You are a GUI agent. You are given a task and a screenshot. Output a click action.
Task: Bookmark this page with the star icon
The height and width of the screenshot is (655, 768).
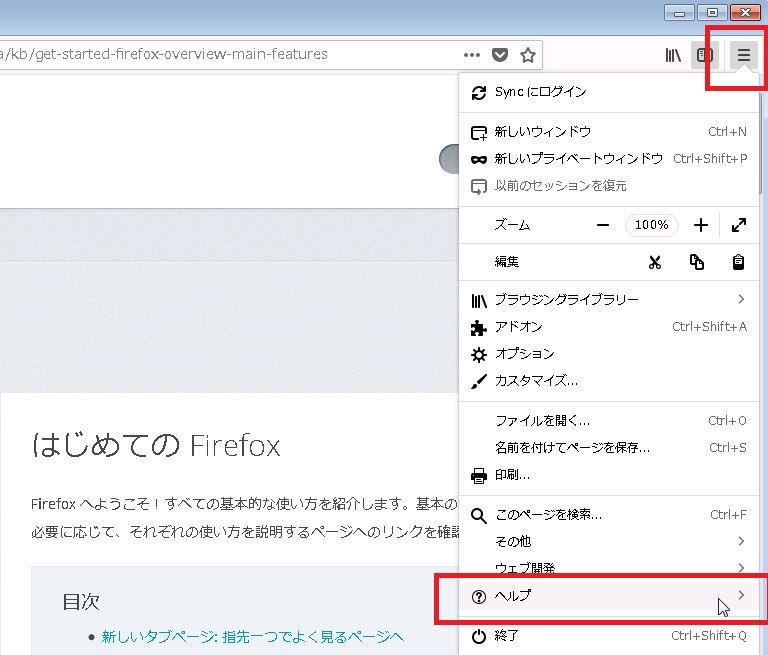pyautogui.click(x=528, y=55)
